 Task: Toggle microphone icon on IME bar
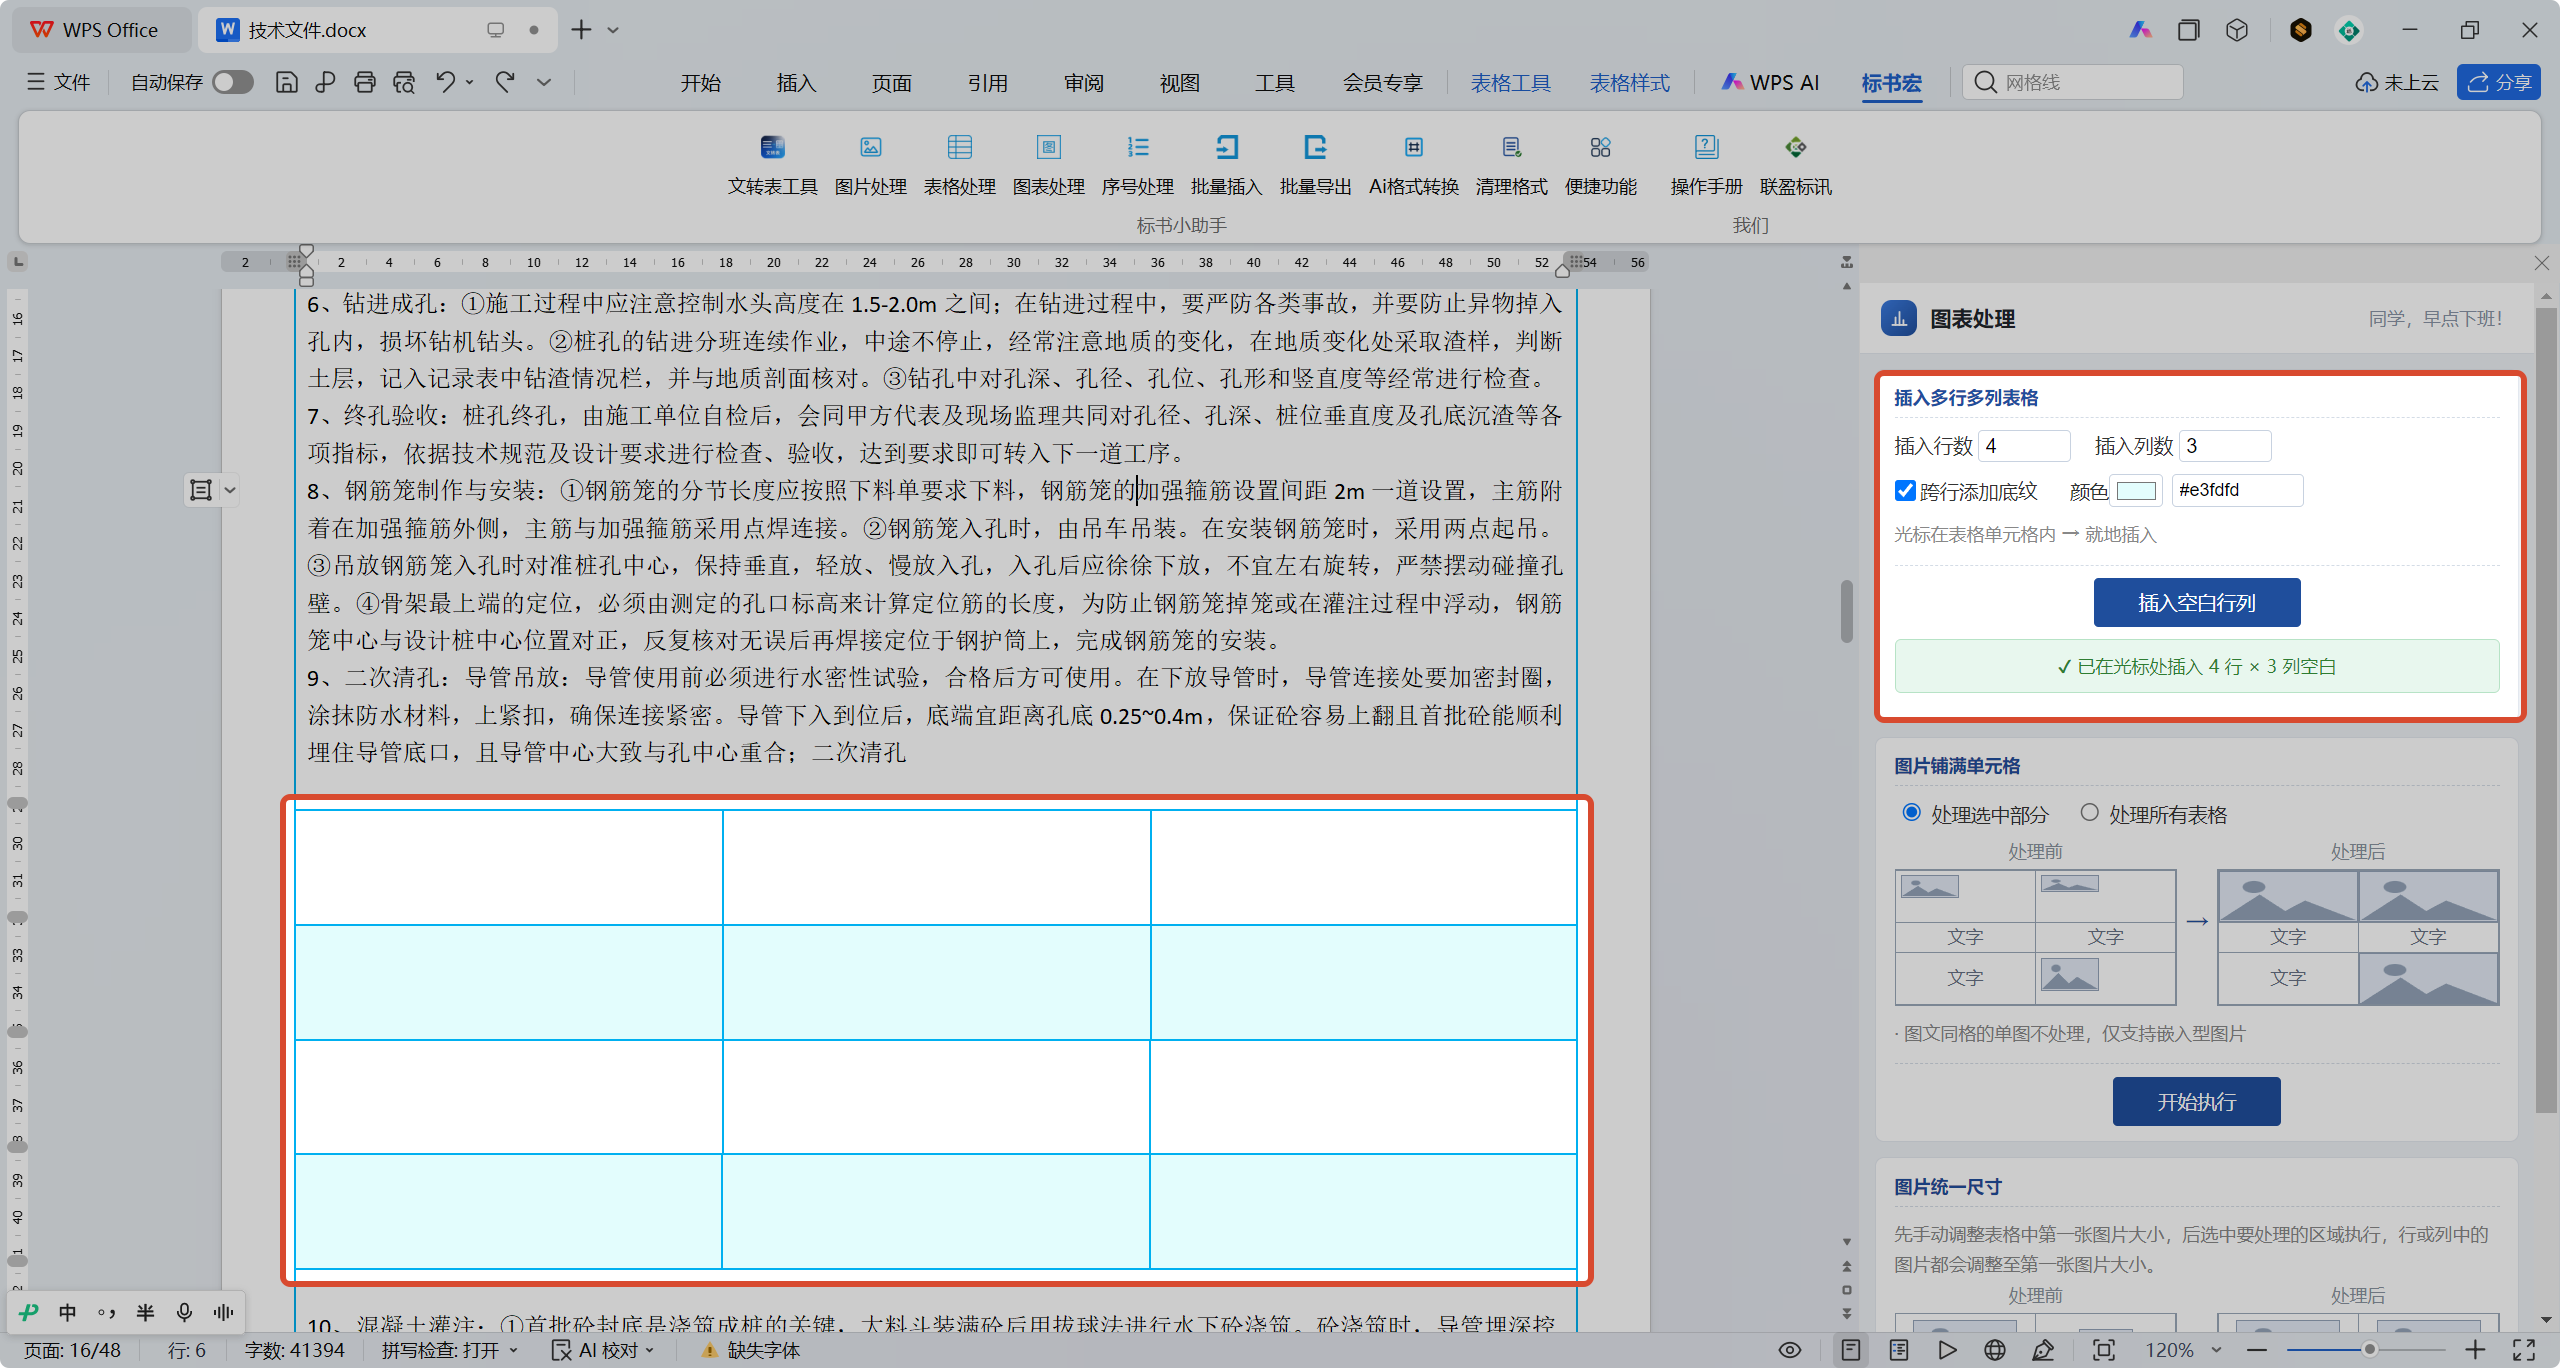(184, 1312)
